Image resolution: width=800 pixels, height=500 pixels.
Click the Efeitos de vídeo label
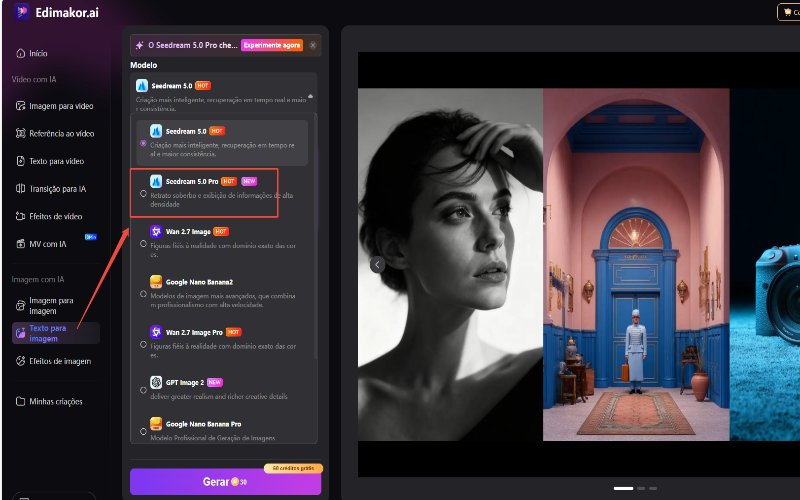(x=56, y=216)
